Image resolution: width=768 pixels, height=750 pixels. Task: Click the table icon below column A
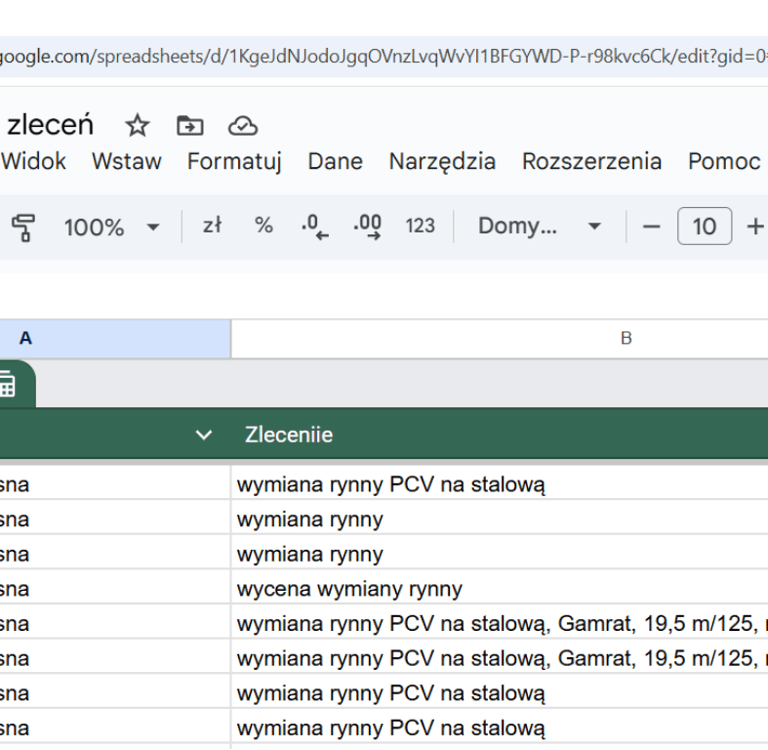(x=8, y=385)
